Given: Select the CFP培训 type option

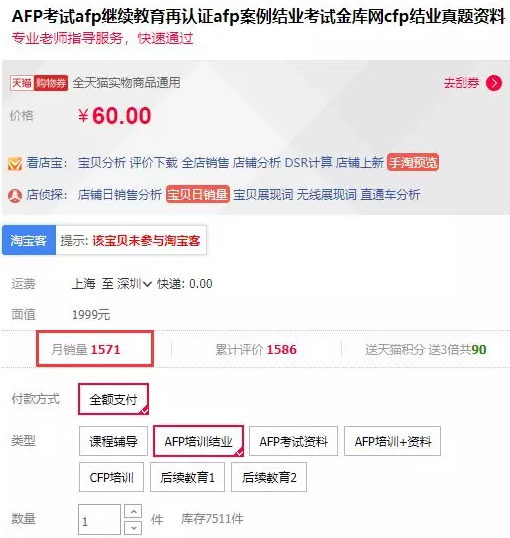Looking at the screenshot, I should tap(111, 477).
